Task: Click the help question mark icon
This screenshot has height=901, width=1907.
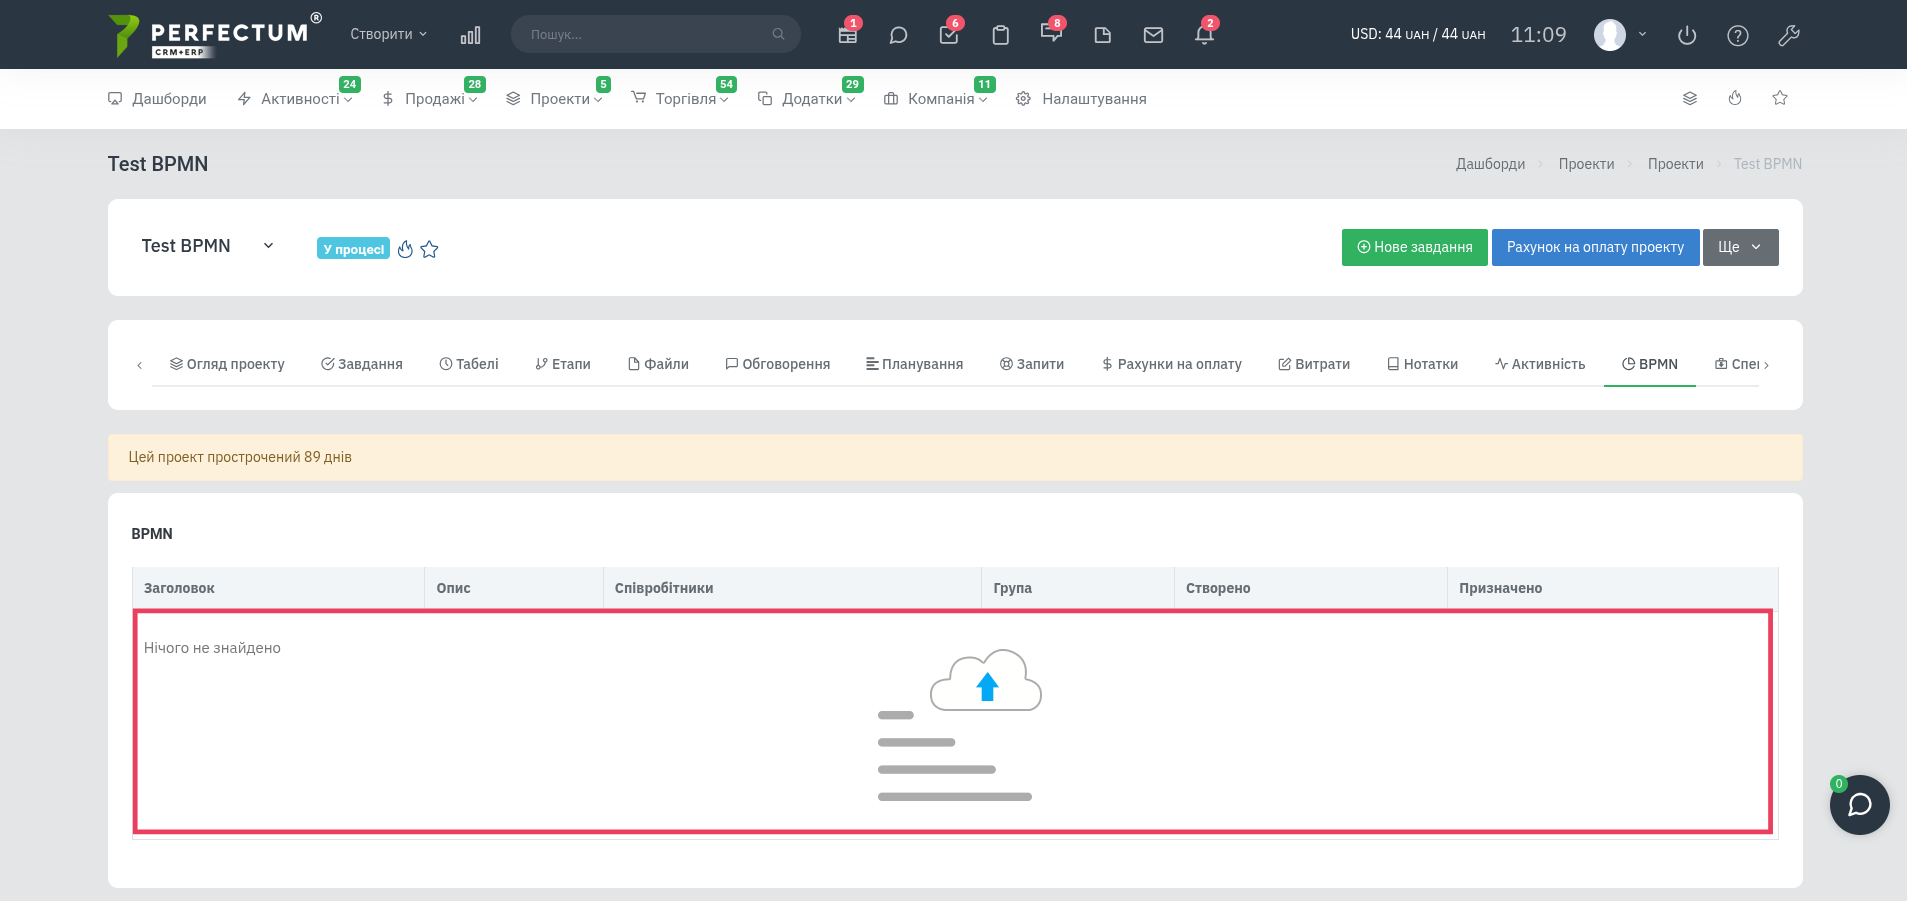Action: click(x=1738, y=35)
